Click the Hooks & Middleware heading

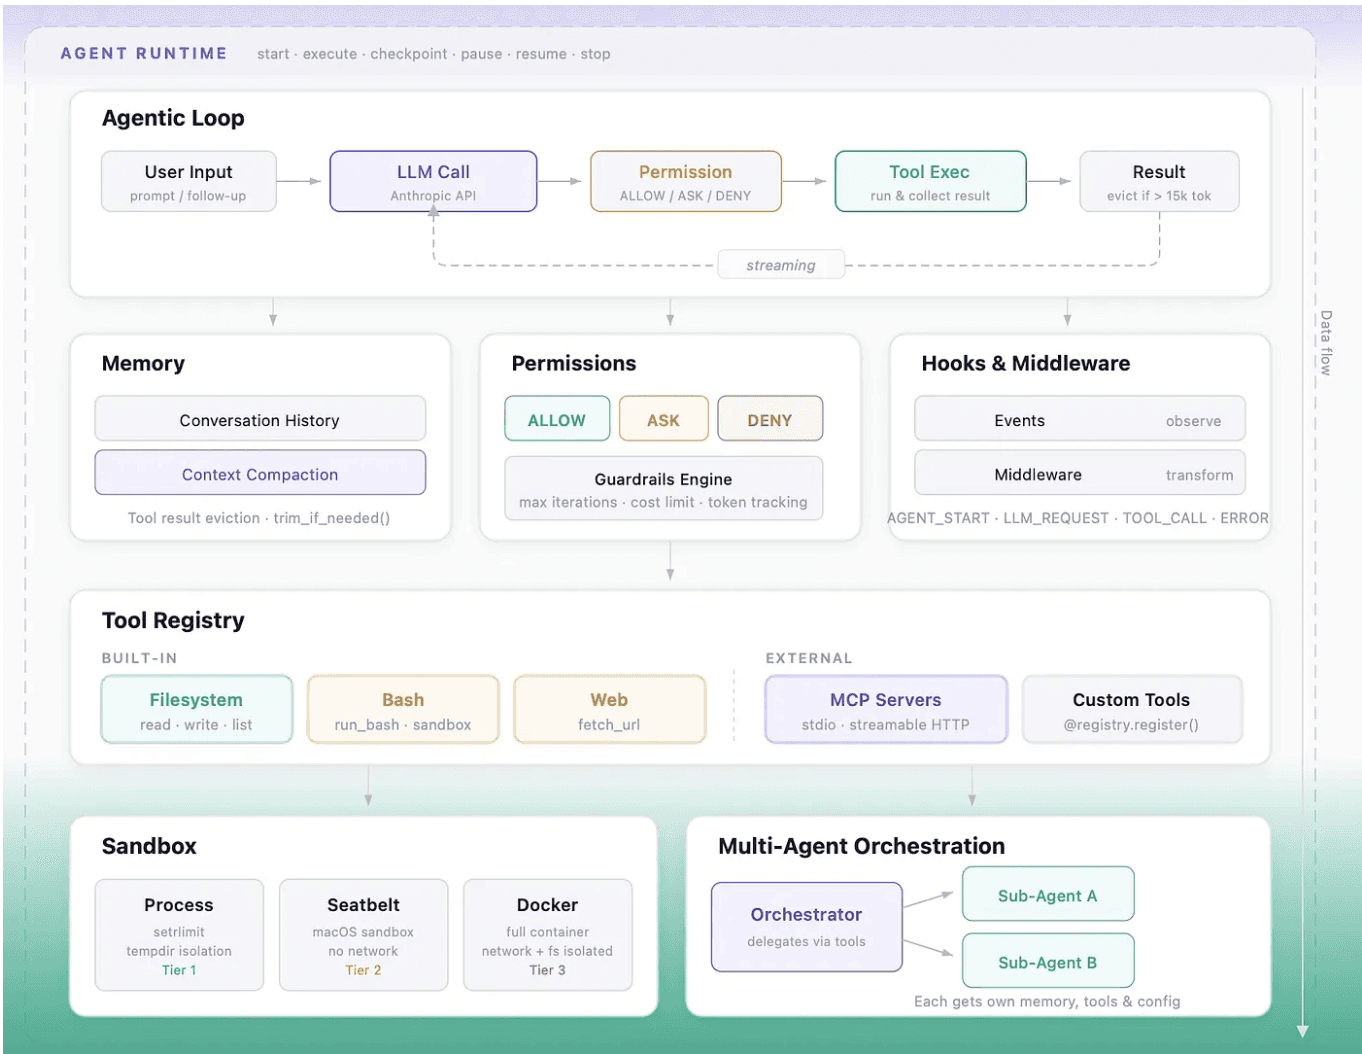point(1026,363)
